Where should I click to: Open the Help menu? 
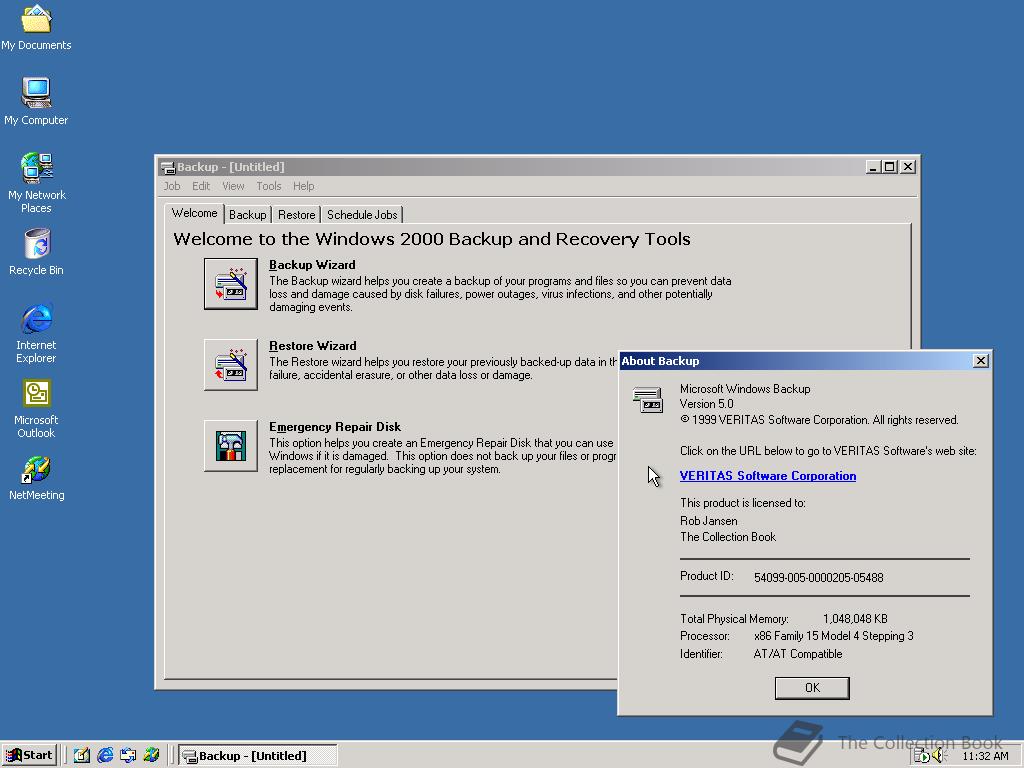pos(303,186)
